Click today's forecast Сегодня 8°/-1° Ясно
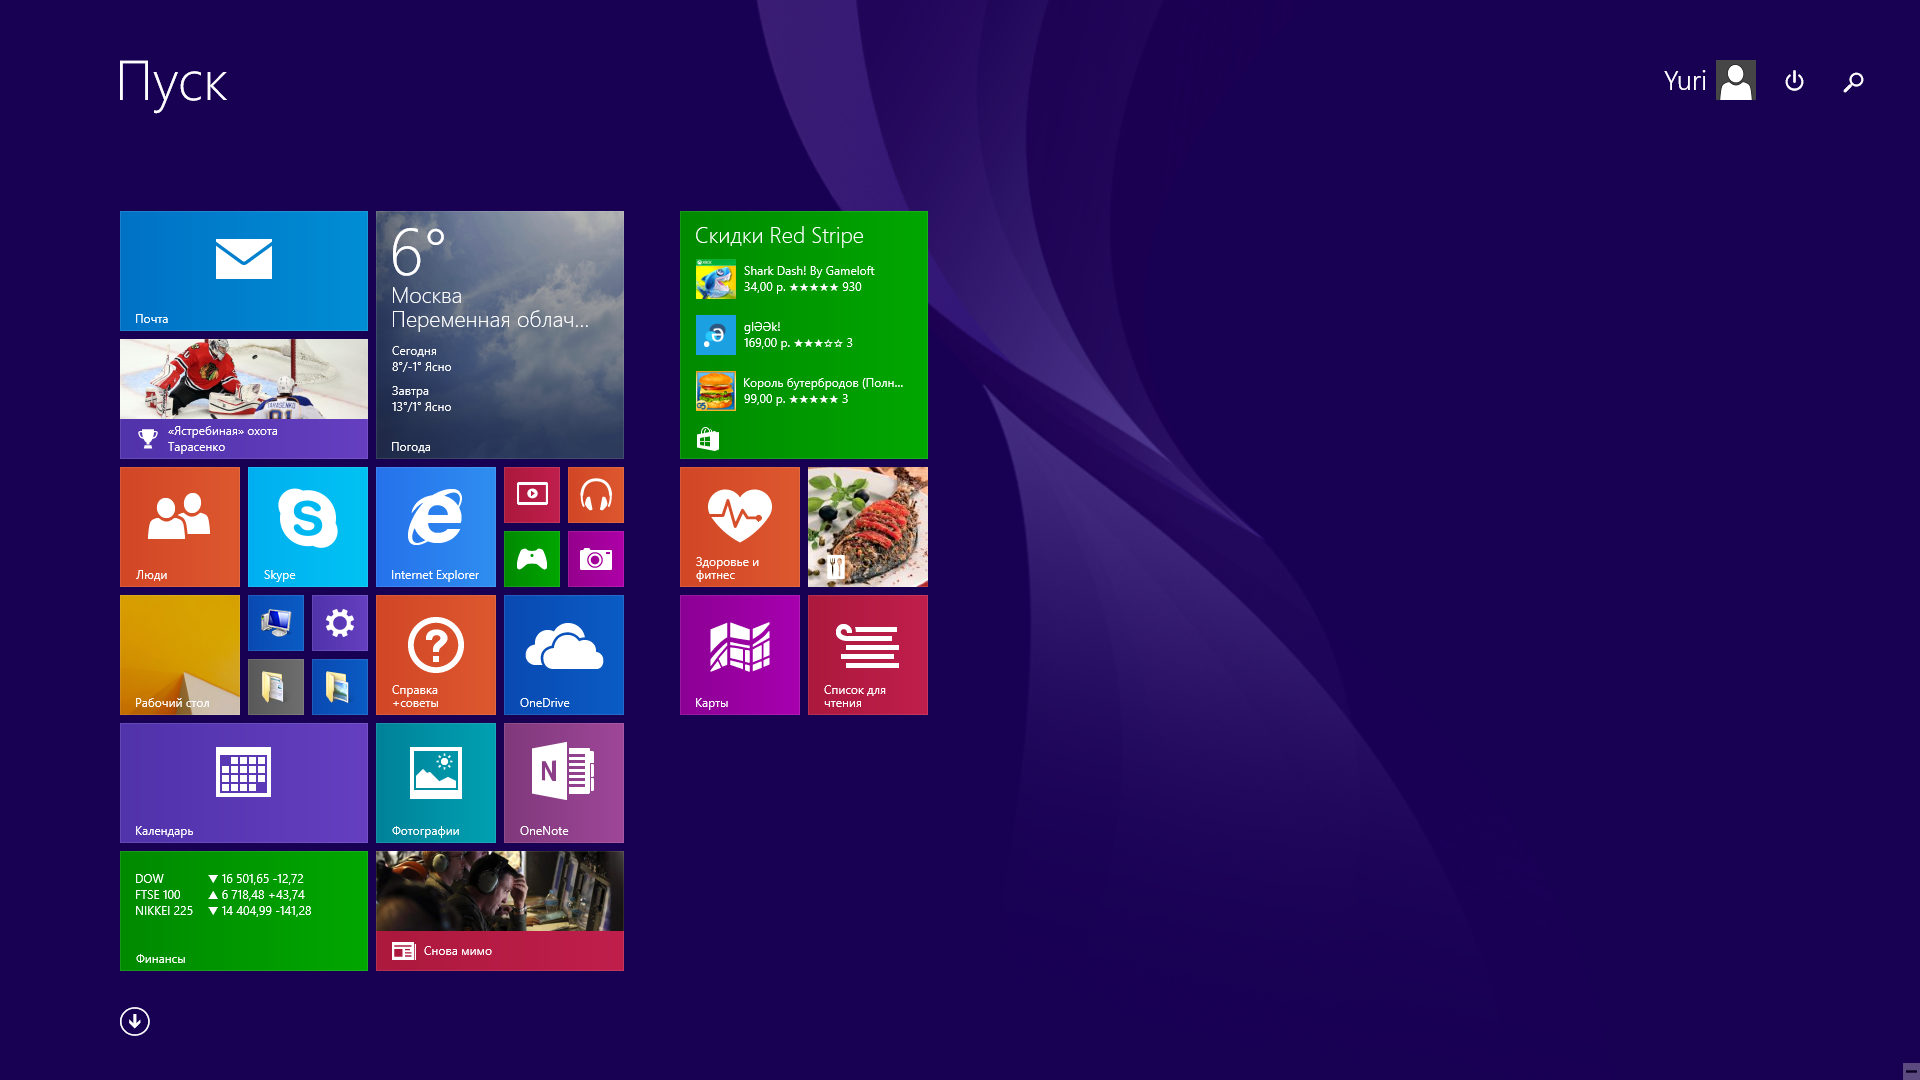This screenshot has width=1920, height=1080. pyautogui.click(x=421, y=359)
